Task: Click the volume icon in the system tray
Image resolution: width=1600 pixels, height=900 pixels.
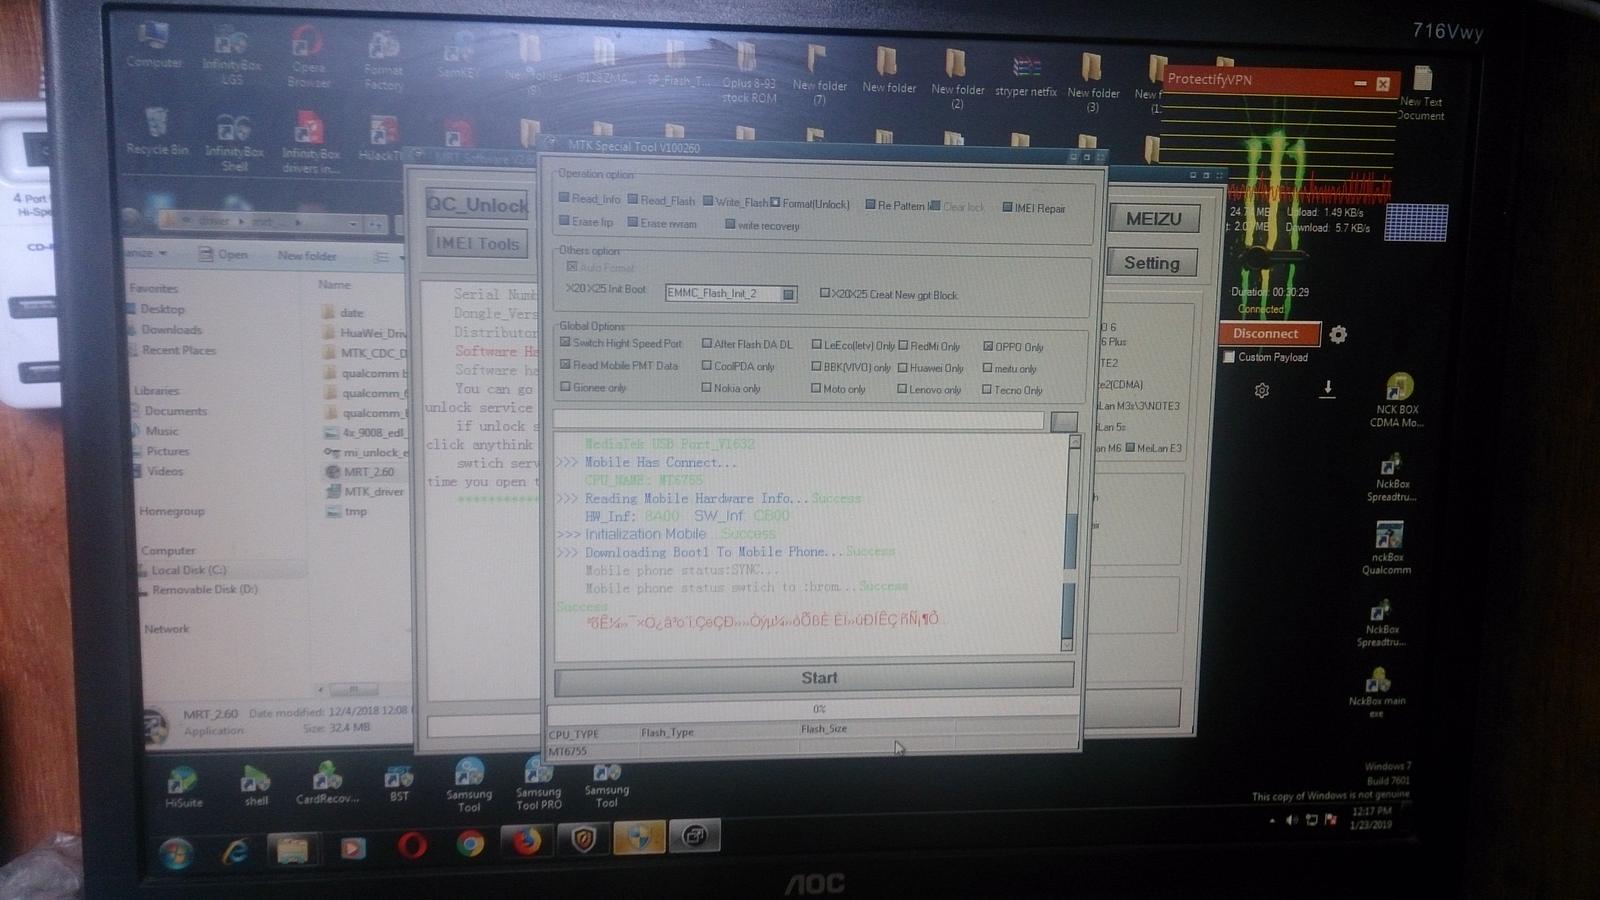Action: [1291, 821]
